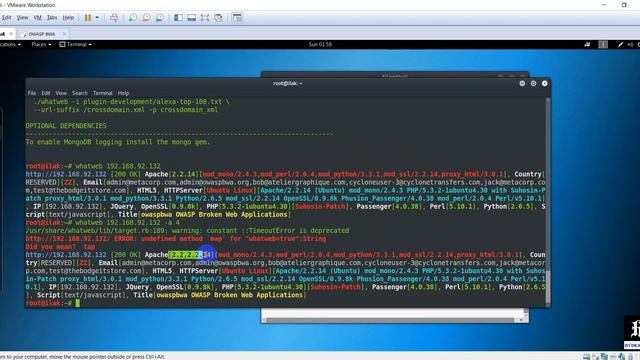Click the first http://192.168.92.132 URL in the output
The width and height of the screenshot is (640, 360).
[66, 174]
